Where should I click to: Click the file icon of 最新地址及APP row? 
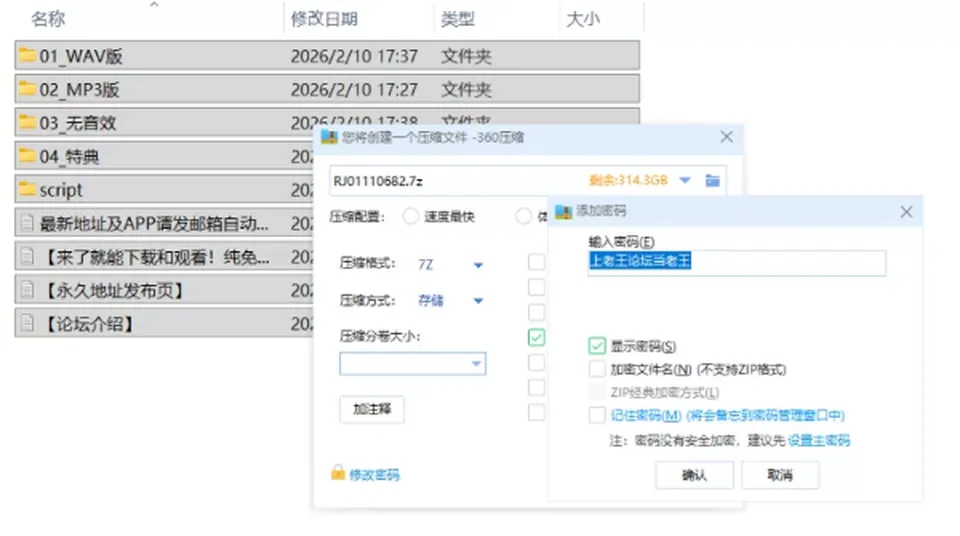point(27,223)
